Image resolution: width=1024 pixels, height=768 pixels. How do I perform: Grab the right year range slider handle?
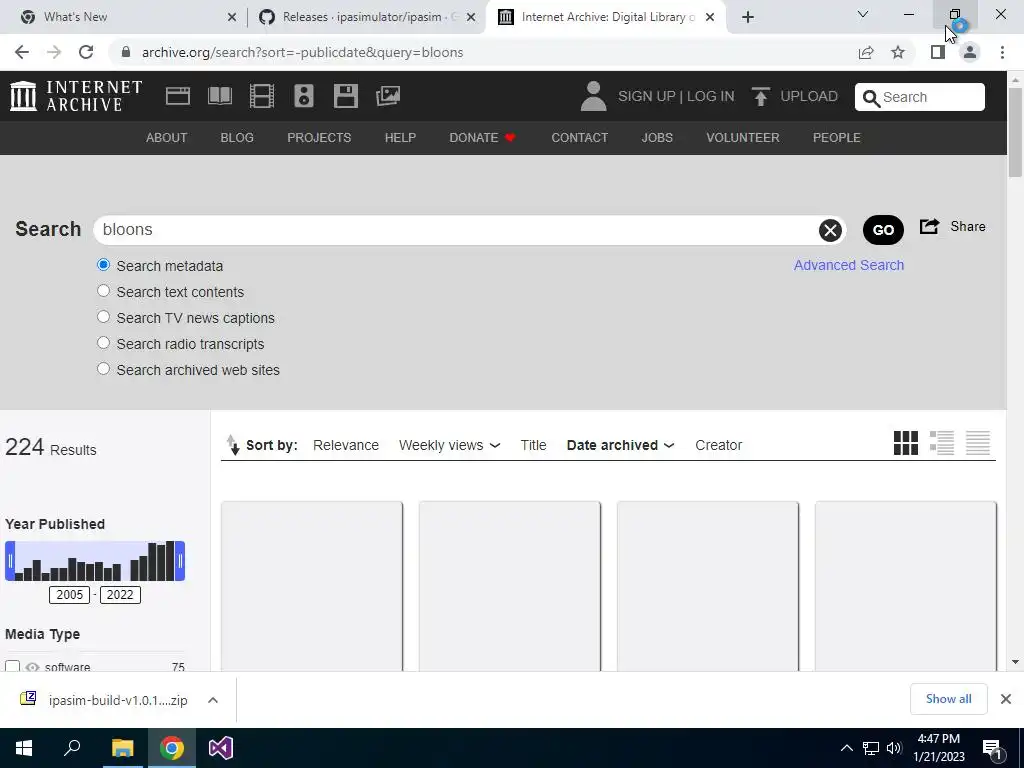tap(180, 561)
